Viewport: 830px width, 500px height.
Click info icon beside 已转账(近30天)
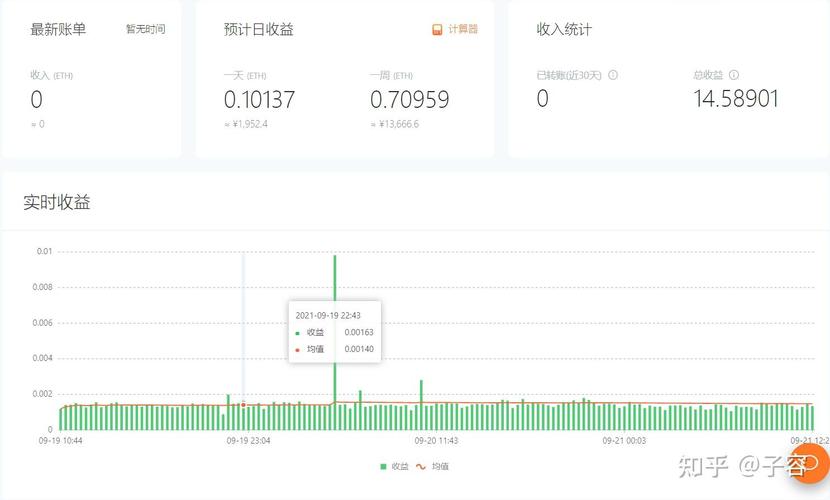pyautogui.click(x=613, y=75)
